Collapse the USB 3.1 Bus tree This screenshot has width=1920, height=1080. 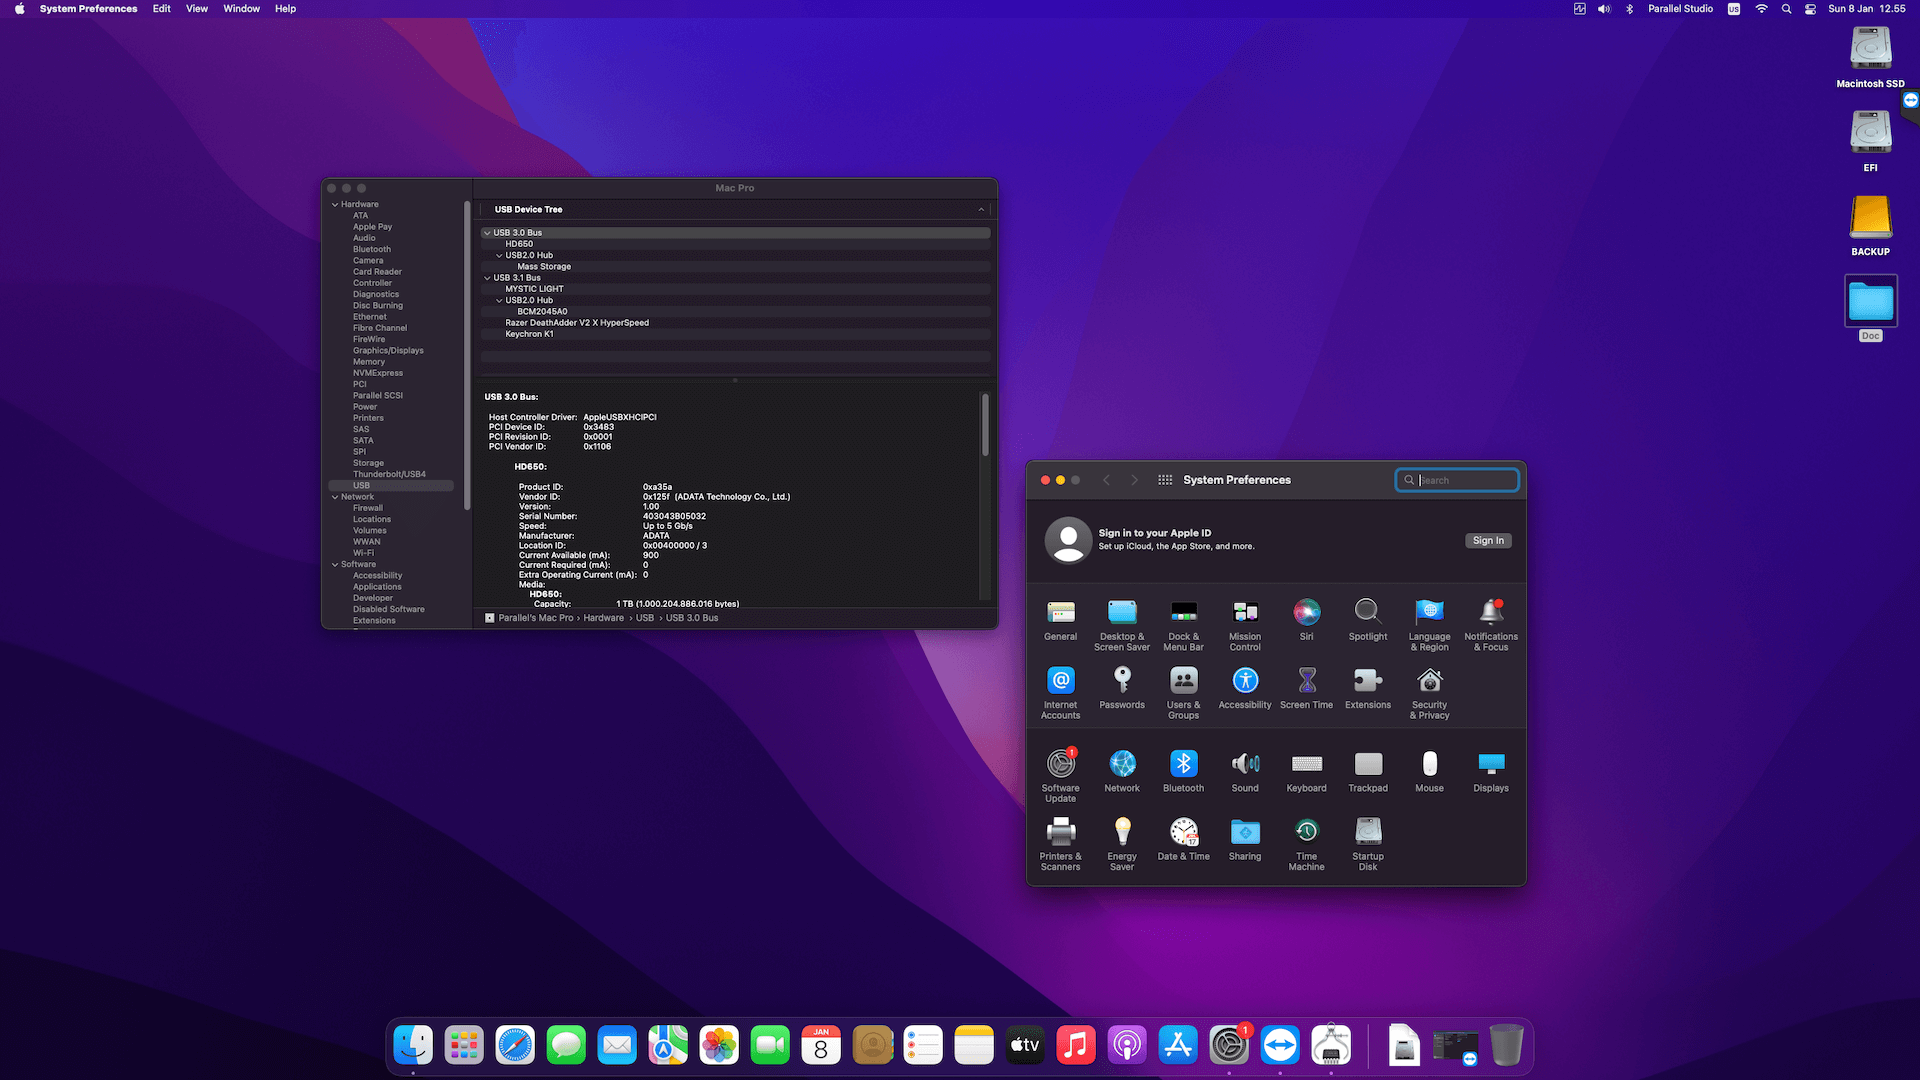click(x=487, y=278)
